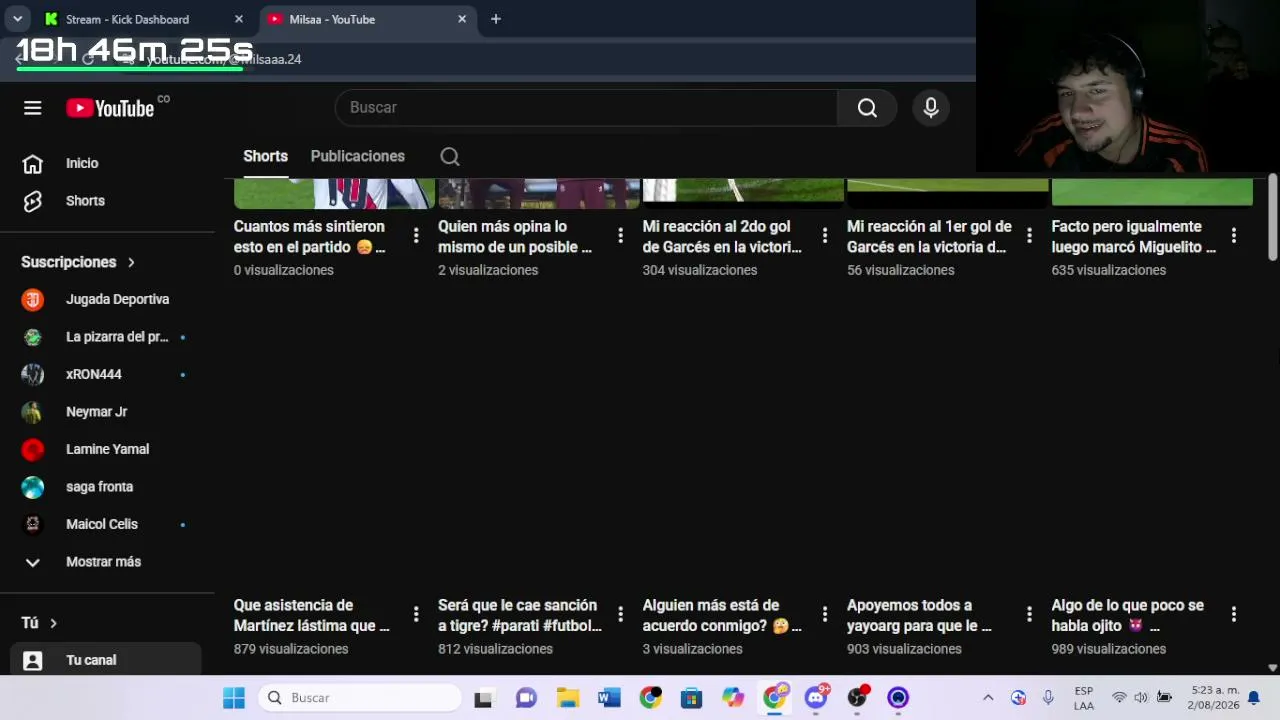Screen dimensions: 1280x720
Task: Open xRON444 channel avatar
Action: (33, 374)
